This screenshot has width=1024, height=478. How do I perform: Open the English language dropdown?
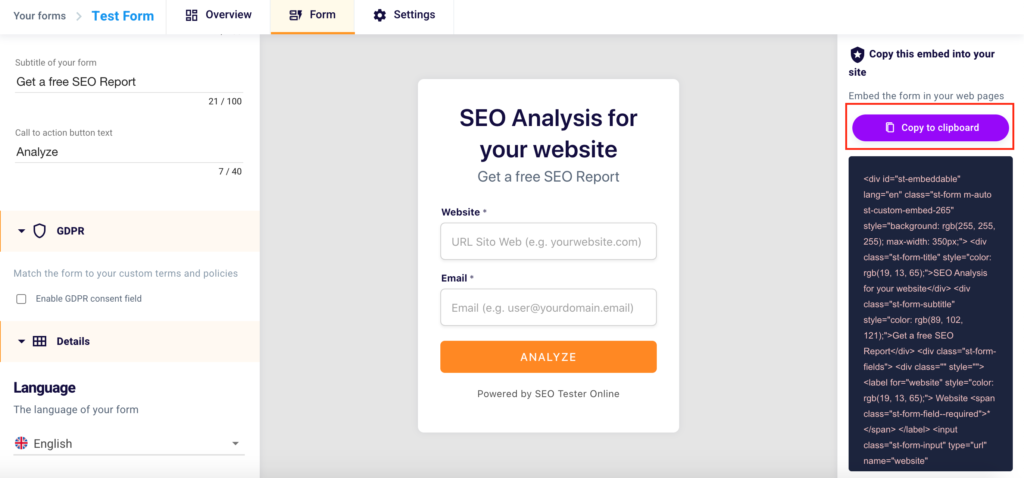pyautogui.click(x=235, y=443)
